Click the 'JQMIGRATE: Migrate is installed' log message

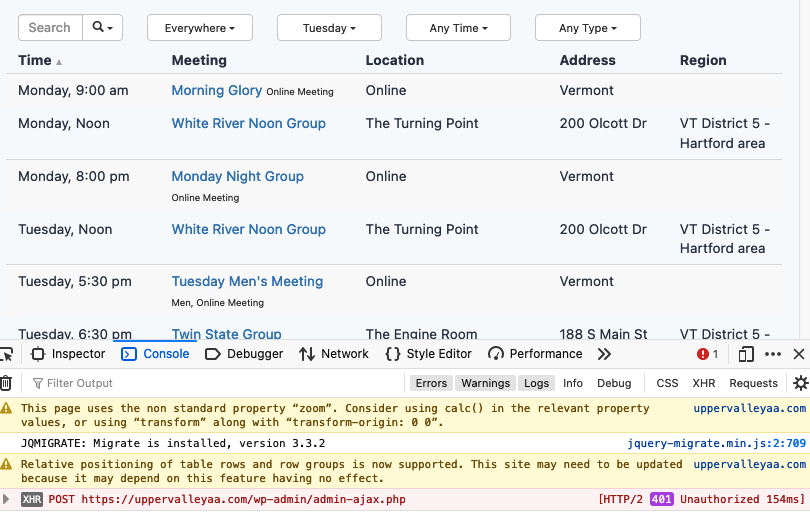[x=173, y=443]
